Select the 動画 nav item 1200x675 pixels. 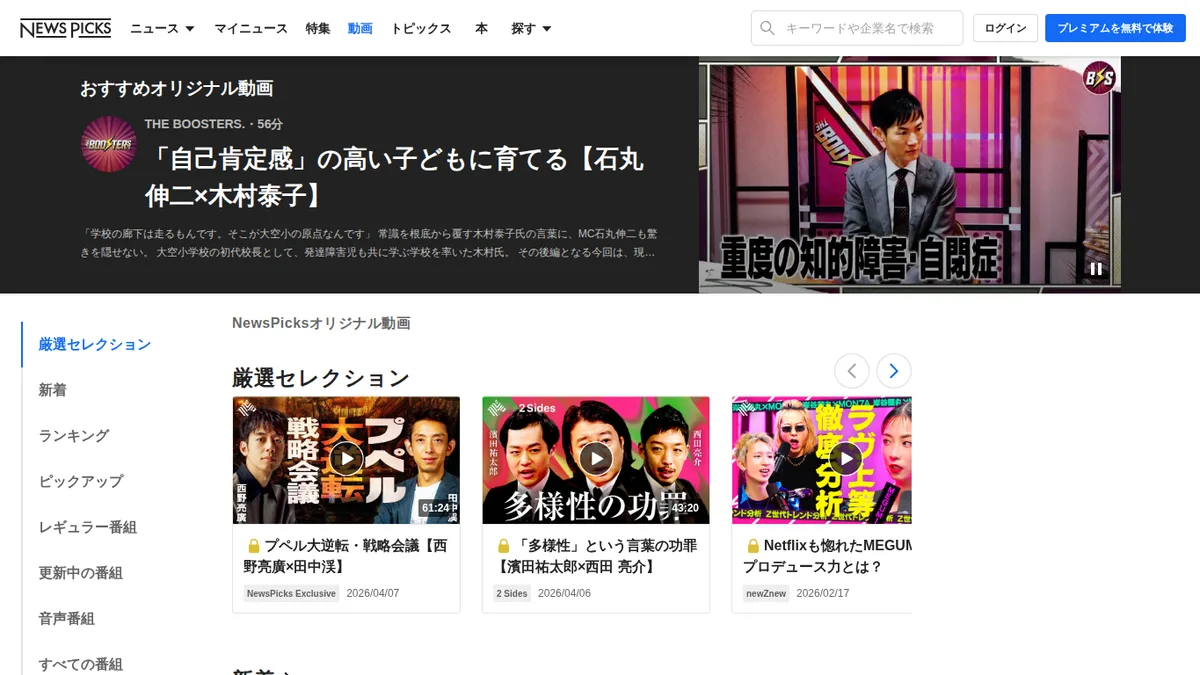pyautogui.click(x=360, y=28)
